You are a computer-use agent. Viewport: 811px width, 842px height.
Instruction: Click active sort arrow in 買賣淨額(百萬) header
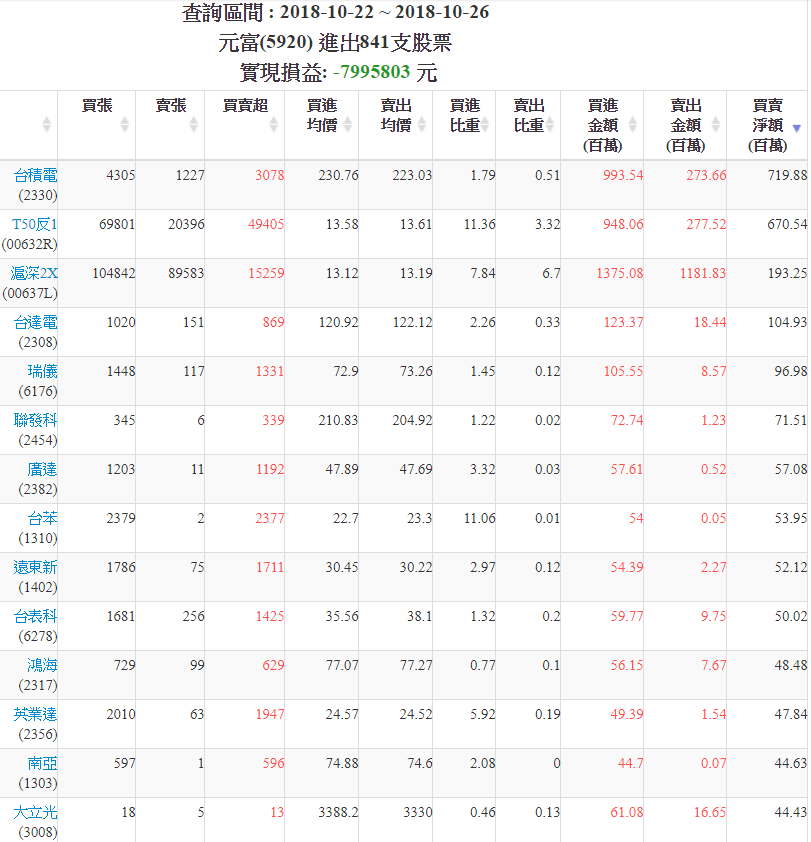(796, 128)
